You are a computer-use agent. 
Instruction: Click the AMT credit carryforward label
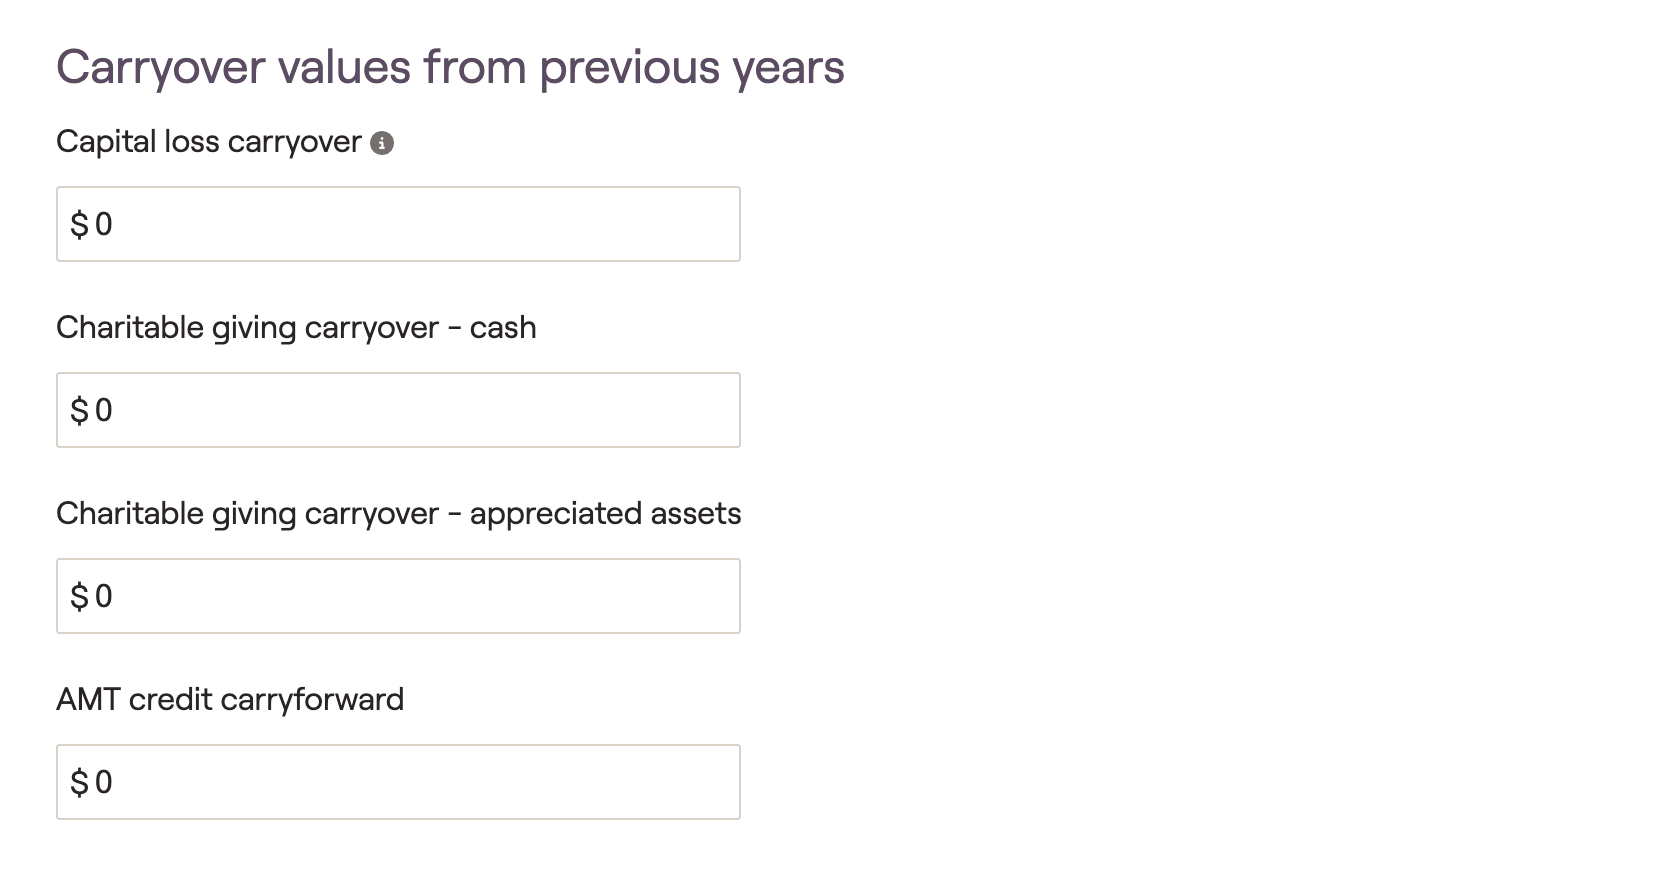(230, 699)
